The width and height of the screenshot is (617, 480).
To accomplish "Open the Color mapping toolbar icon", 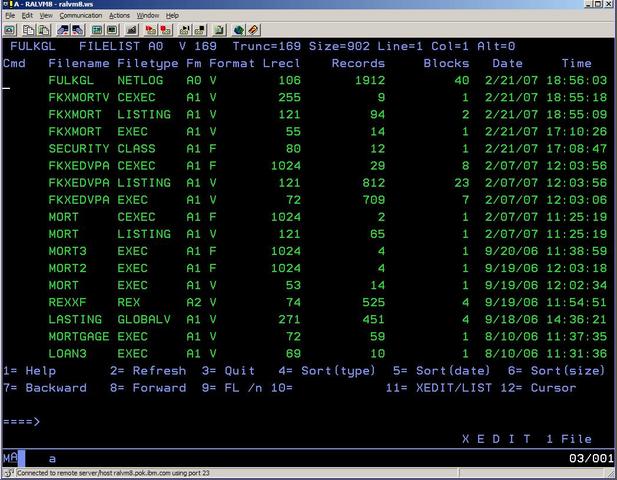I will (112, 30).
